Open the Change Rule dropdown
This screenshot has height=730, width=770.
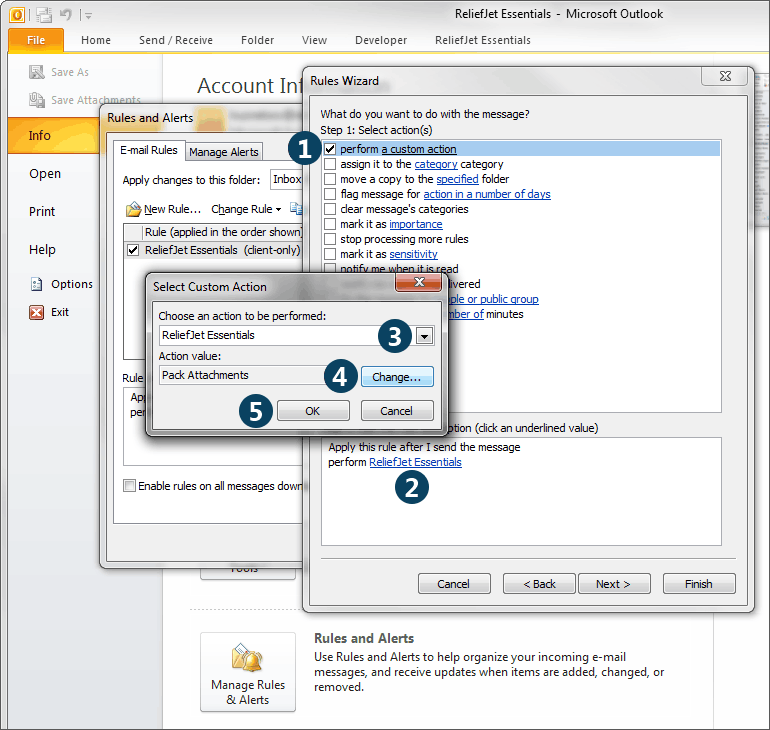click(x=246, y=209)
